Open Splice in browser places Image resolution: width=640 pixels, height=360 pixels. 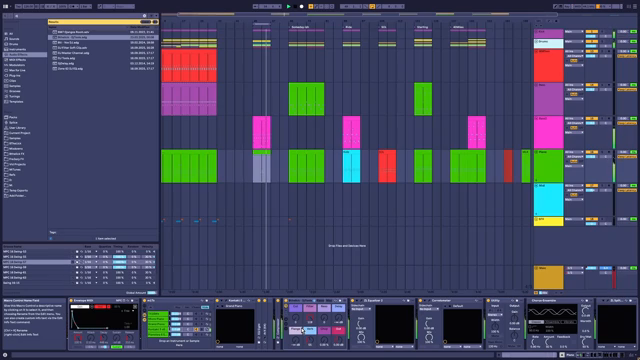pyautogui.click(x=13, y=122)
